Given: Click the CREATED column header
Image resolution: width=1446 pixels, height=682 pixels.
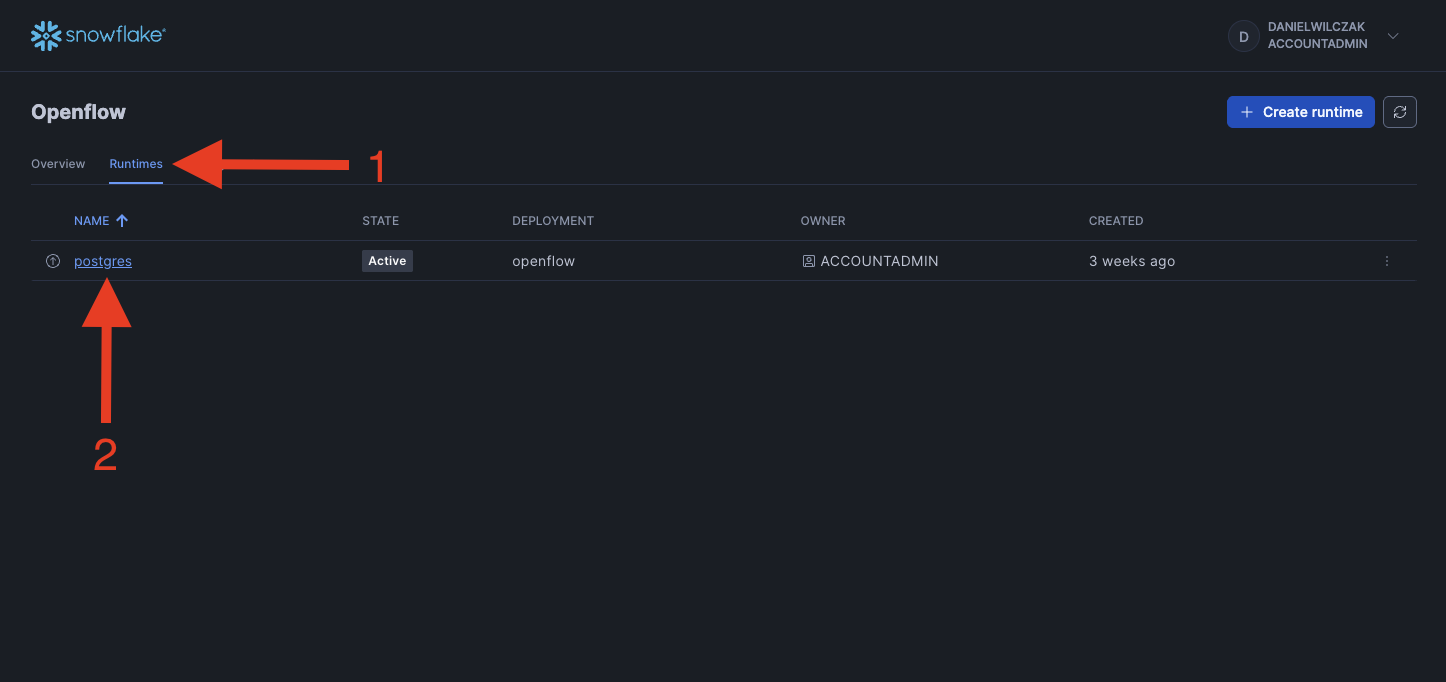Looking at the screenshot, I should click(1115, 221).
